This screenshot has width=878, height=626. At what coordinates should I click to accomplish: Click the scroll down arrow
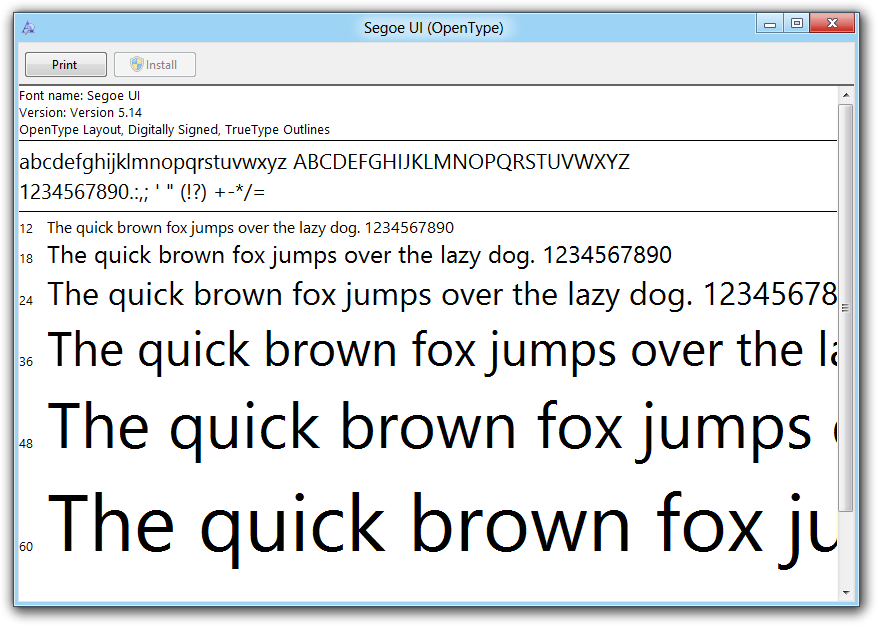coord(846,592)
